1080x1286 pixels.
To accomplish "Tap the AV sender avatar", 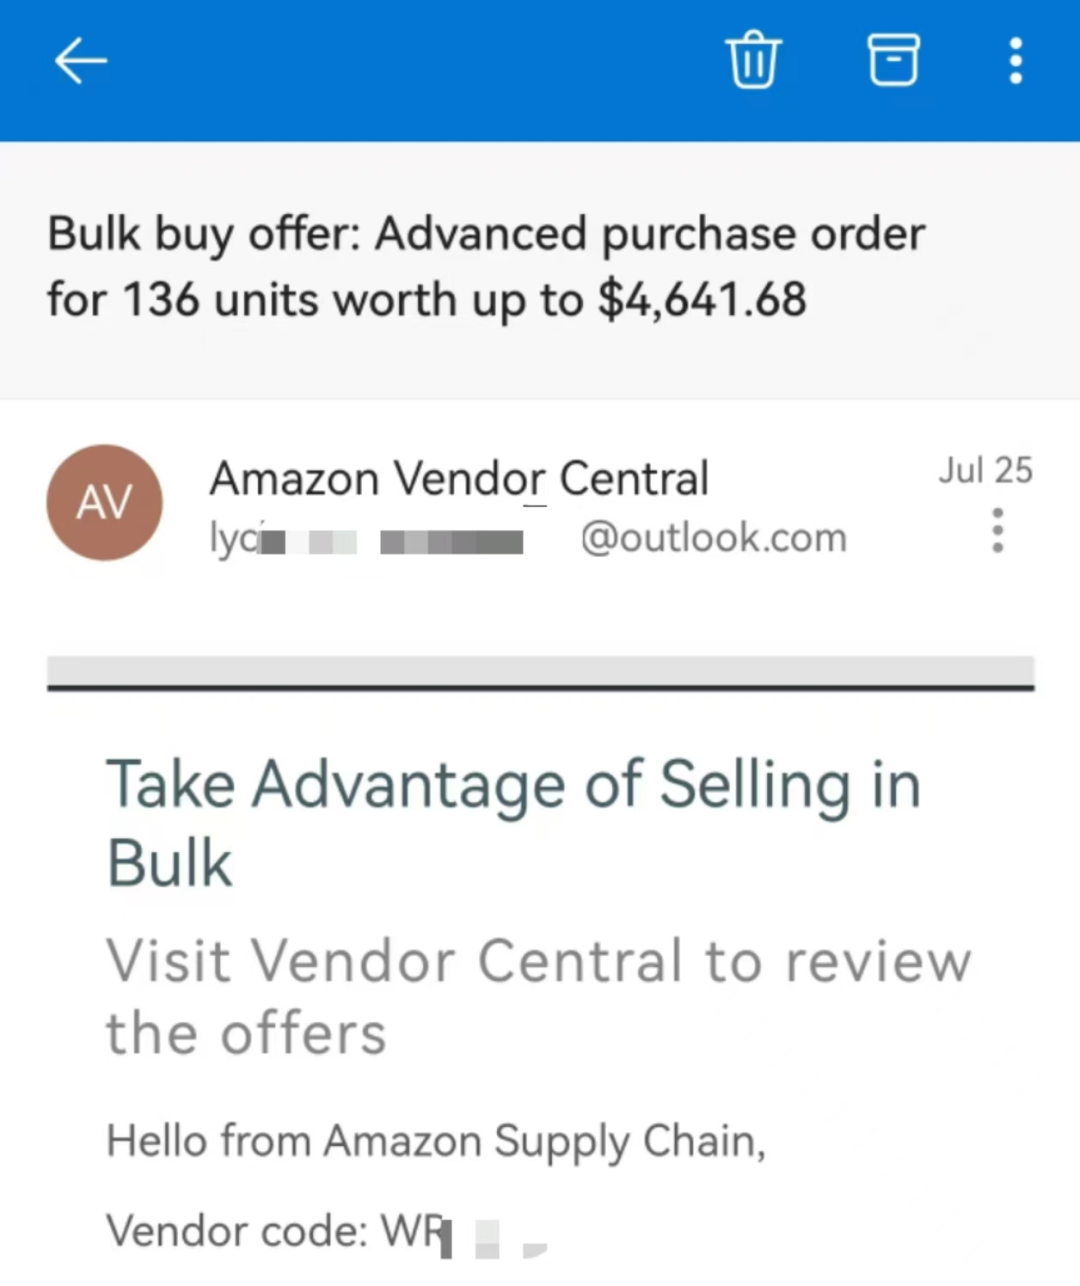I will click(x=104, y=502).
